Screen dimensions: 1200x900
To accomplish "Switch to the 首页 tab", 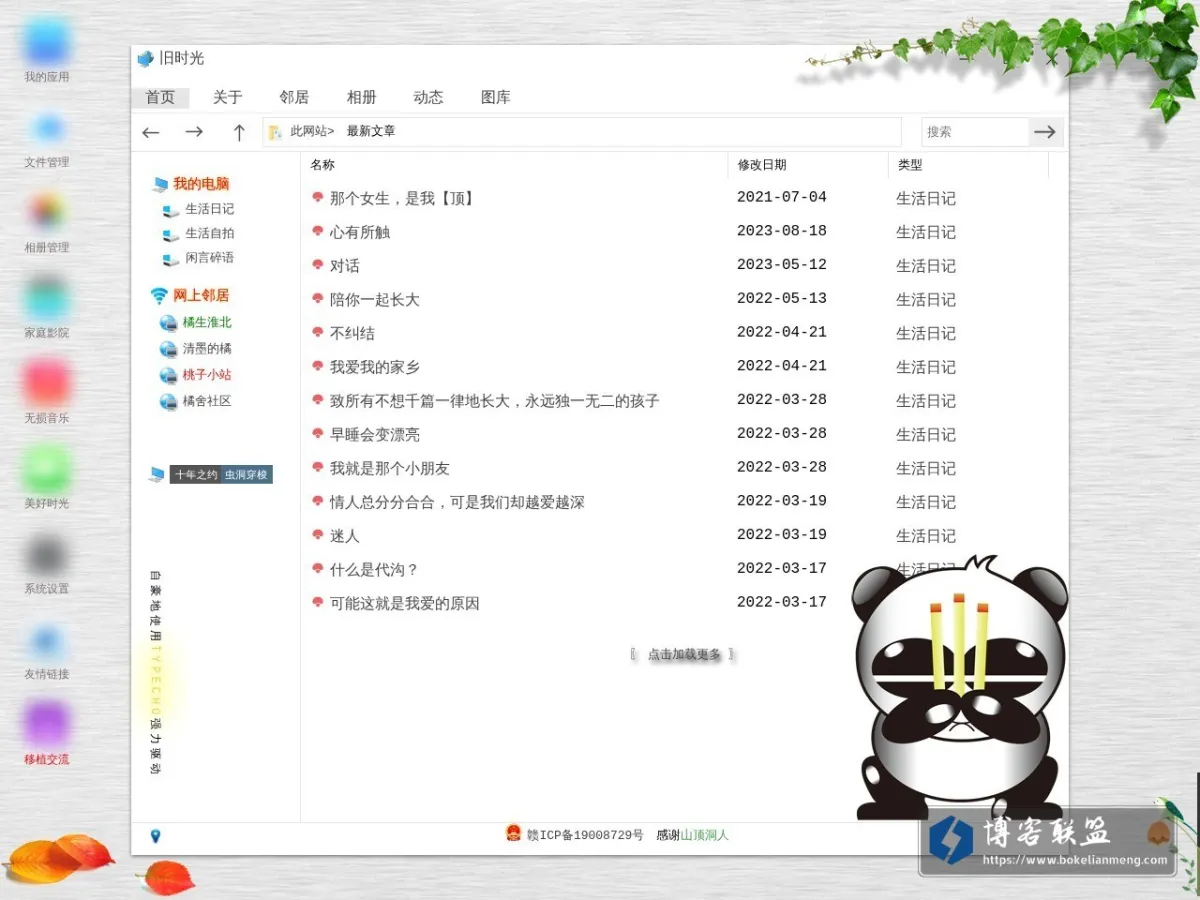I will 160,97.
